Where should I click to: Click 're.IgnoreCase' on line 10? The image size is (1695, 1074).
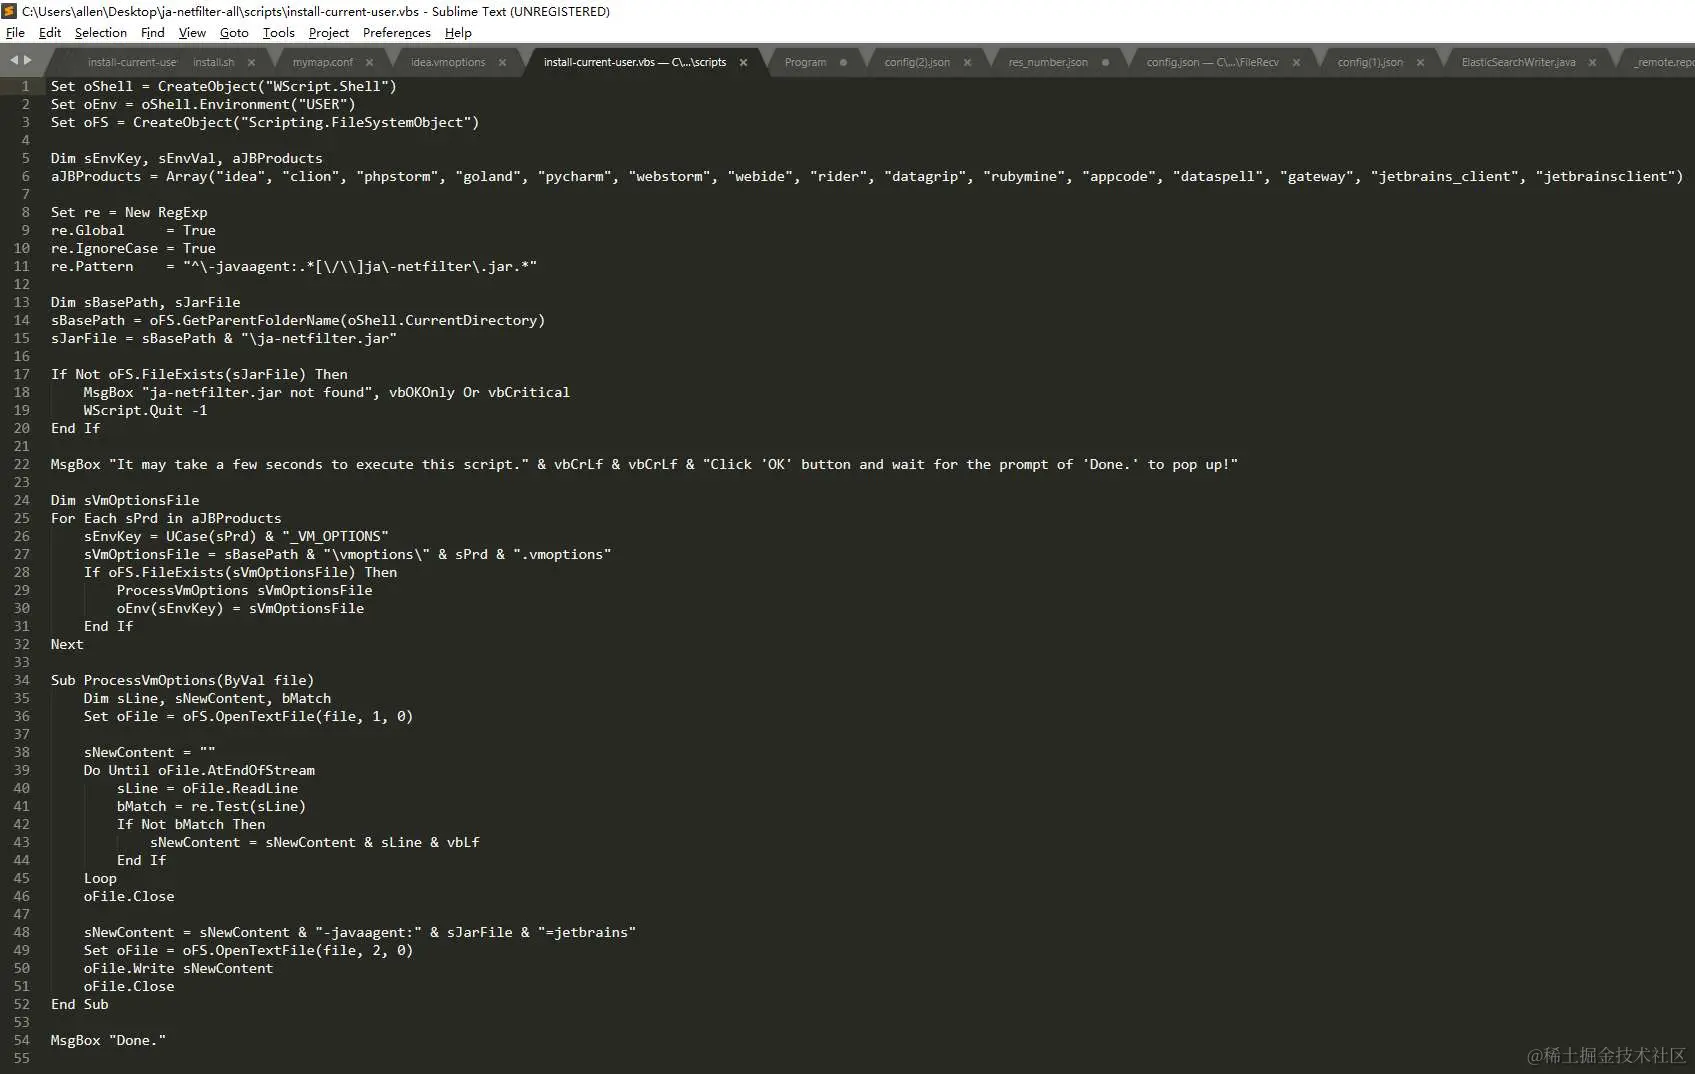(104, 248)
